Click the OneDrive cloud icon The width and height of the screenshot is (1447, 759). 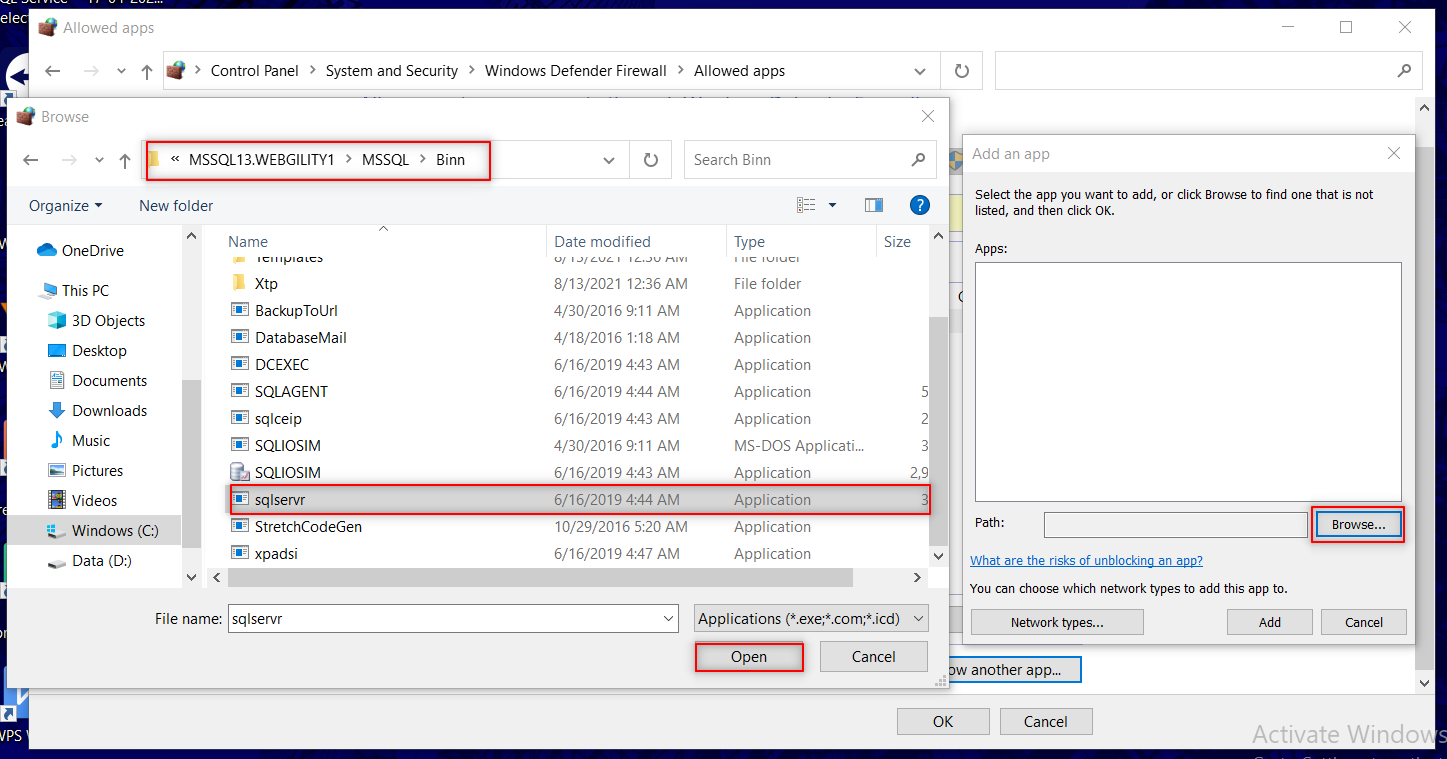[x=47, y=250]
